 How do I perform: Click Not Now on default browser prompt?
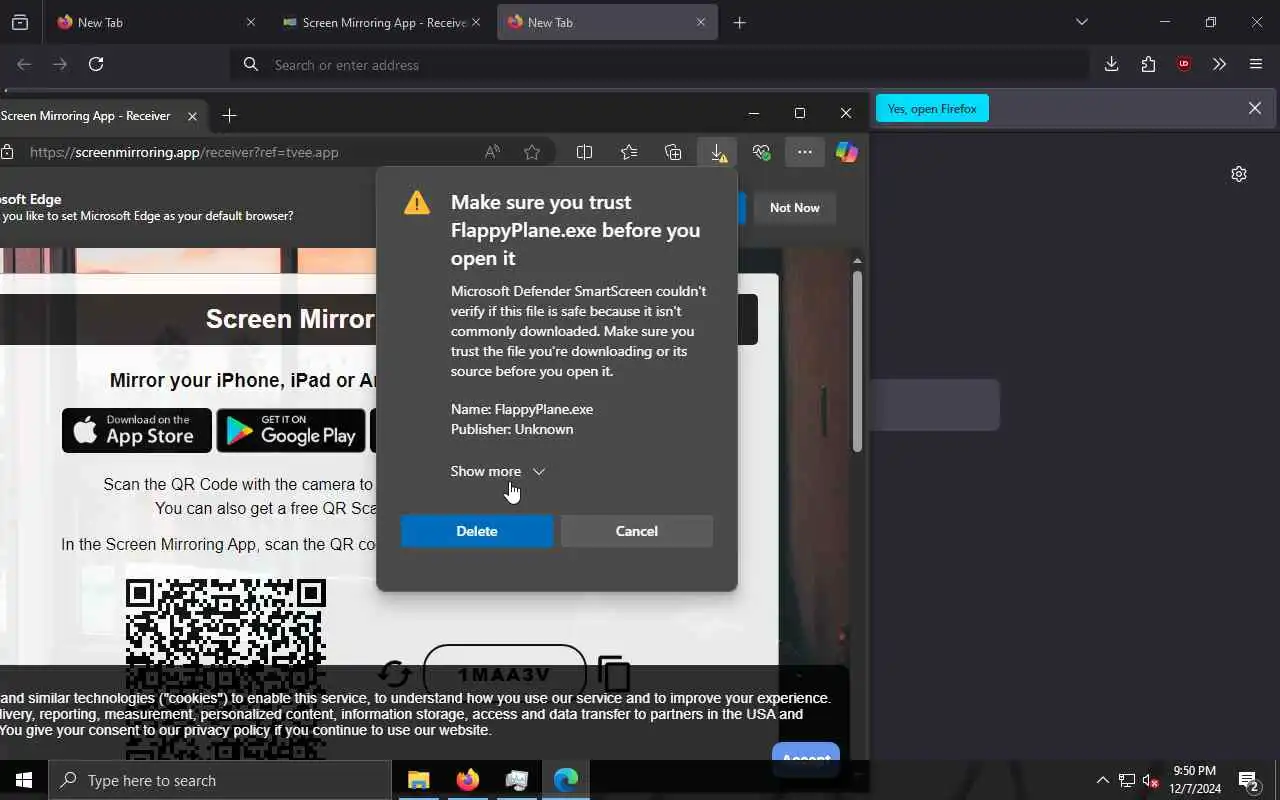(x=795, y=208)
